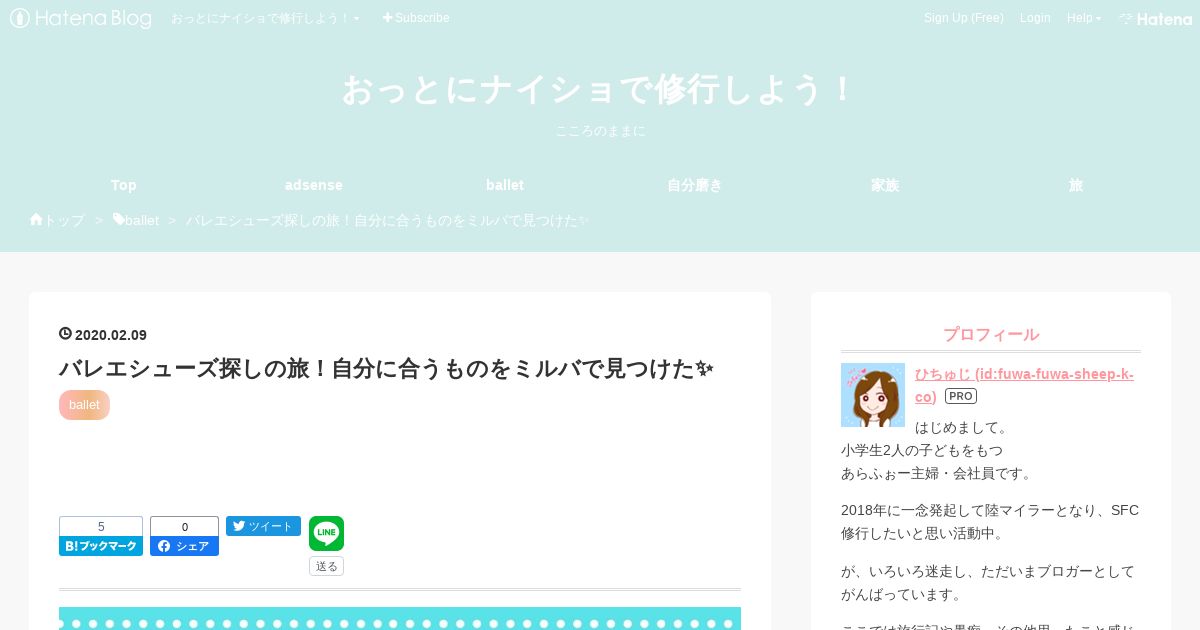
Task: Go to the 家族 category tab
Action: pyautogui.click(x=885, y=185)
